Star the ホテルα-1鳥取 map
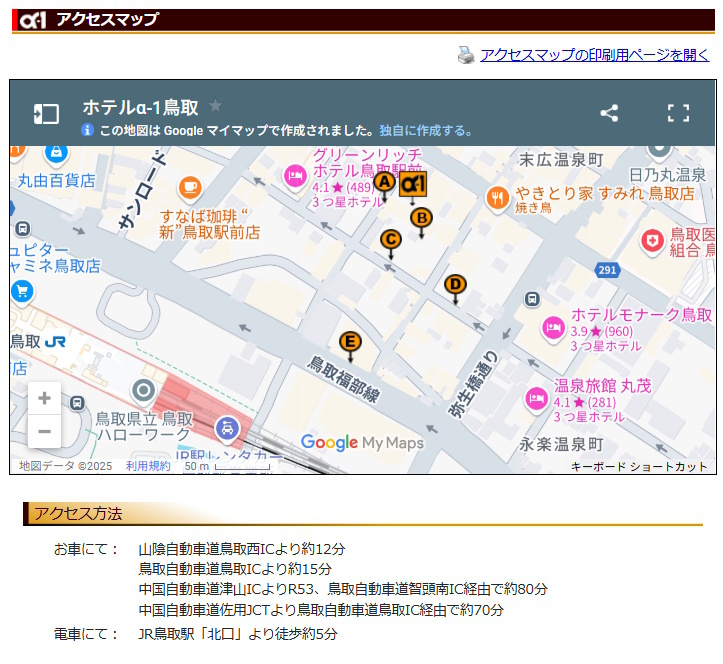 click(x=215, y=106)
